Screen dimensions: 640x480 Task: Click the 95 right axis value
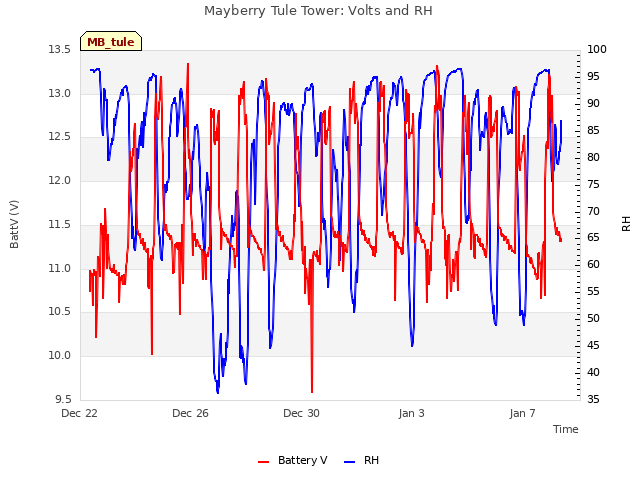(593, 77)
